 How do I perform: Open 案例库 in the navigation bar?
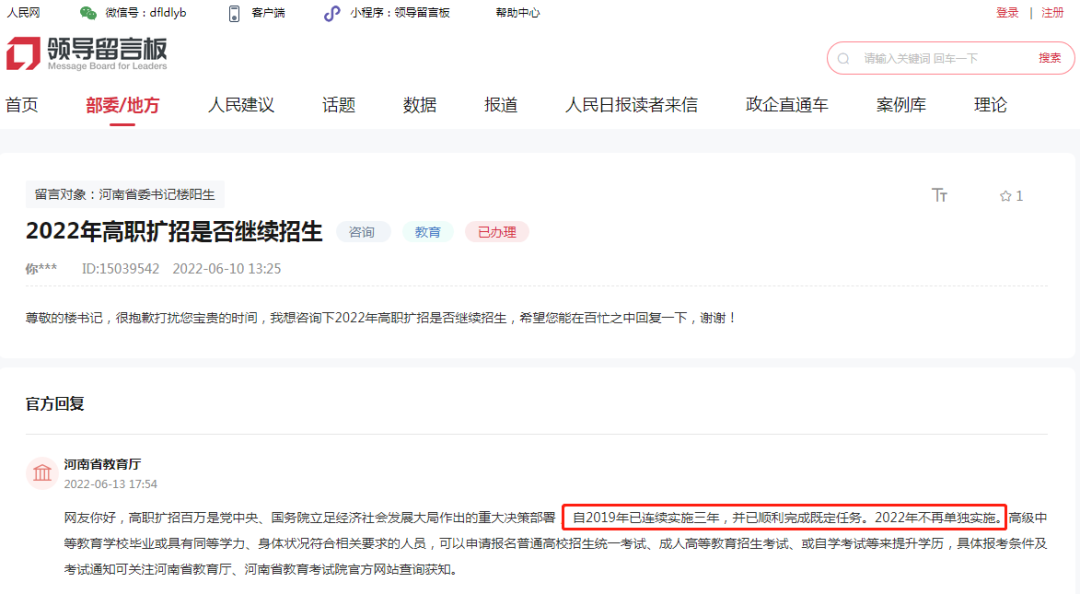pos(901,104)
